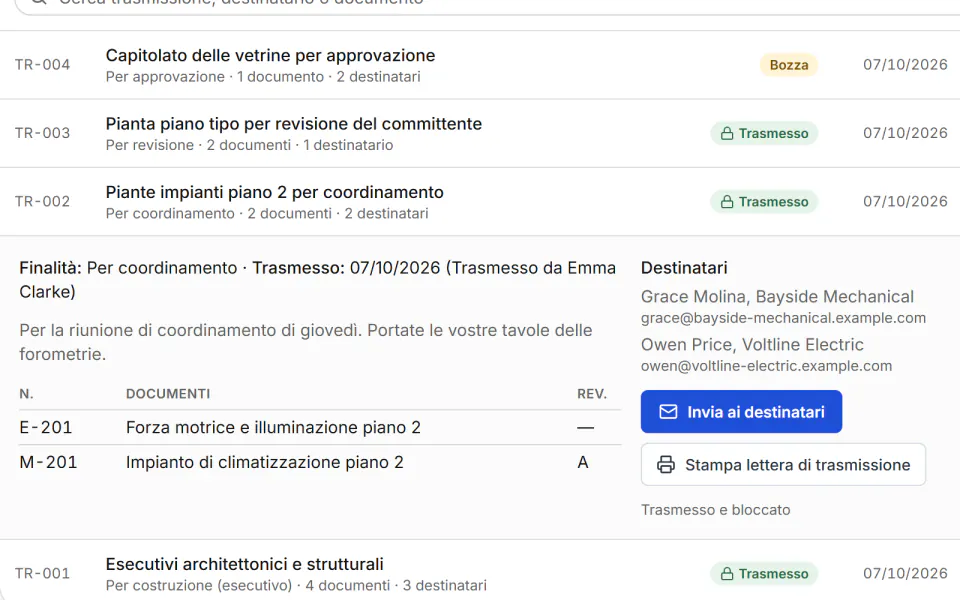Click the TR-003 transmittal number
The width and height of the screenshot is (960, 600).
pos(42,133)
